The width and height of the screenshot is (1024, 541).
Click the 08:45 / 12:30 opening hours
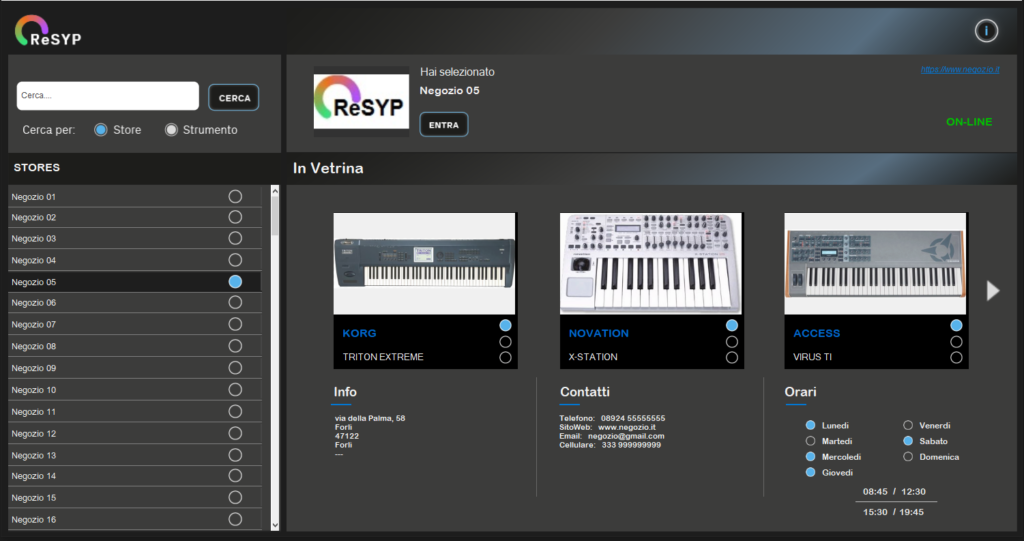tap(894, 491)
